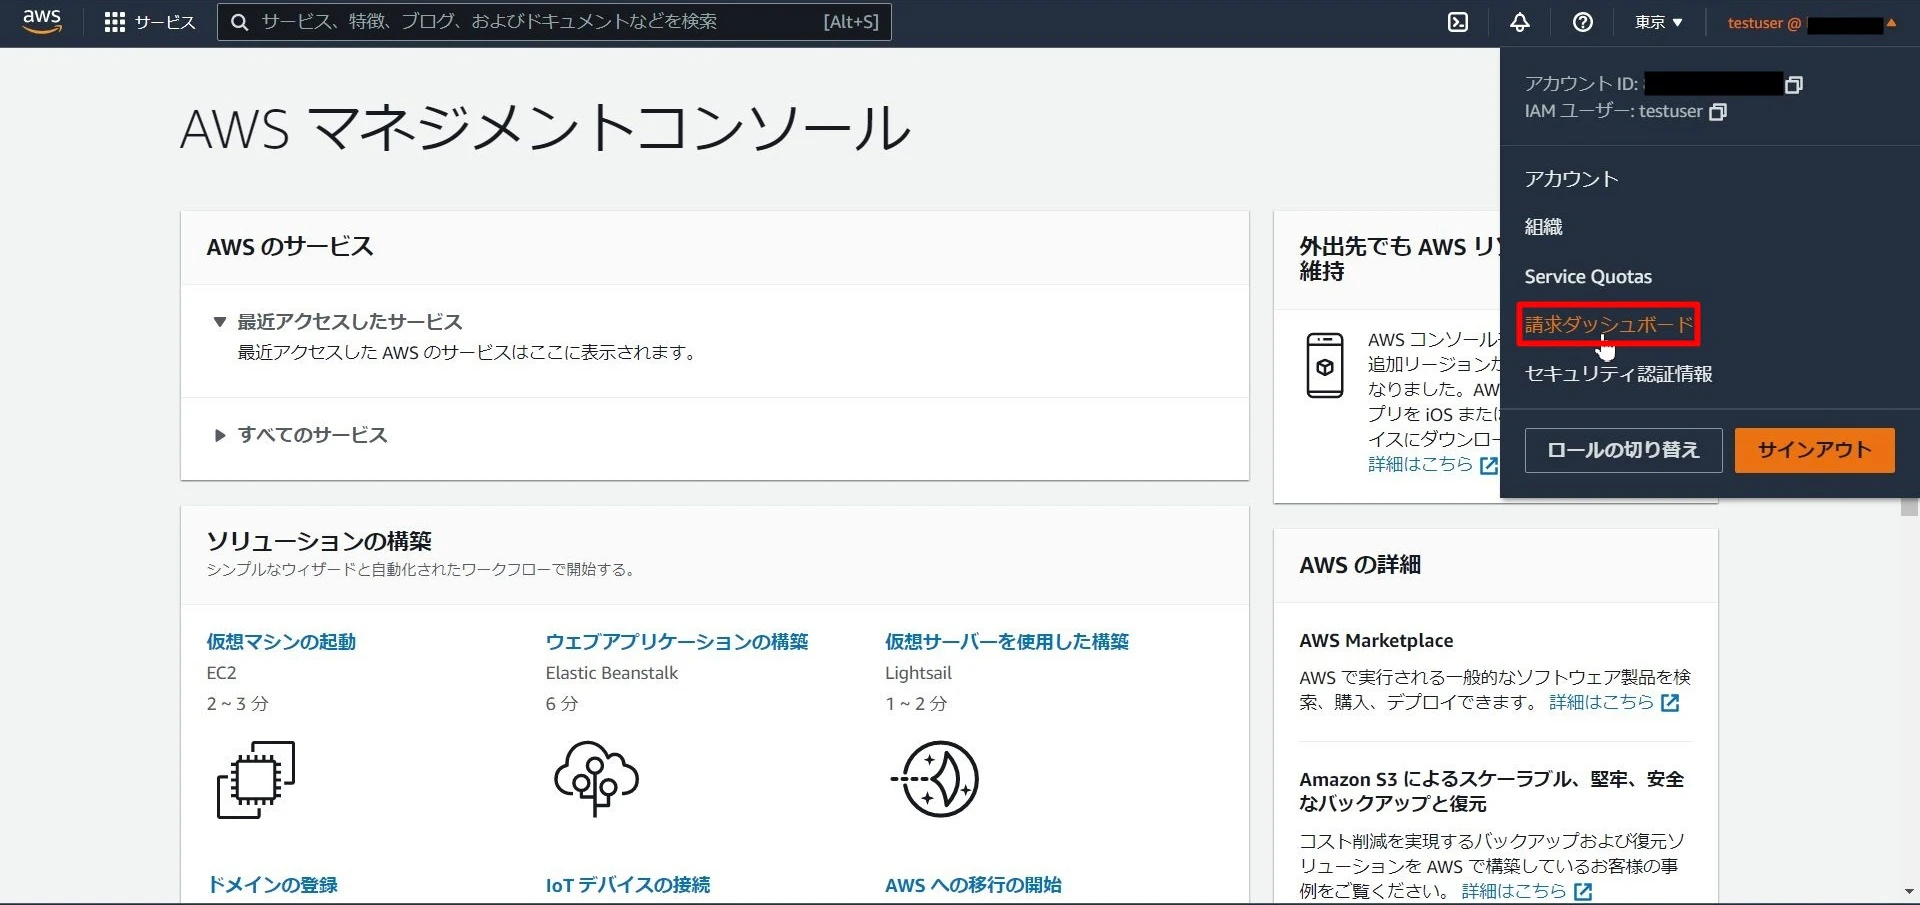Open 請求ダッシュボード menu item
This screenshot has height=905, width=1920.
click(1609, 325)
